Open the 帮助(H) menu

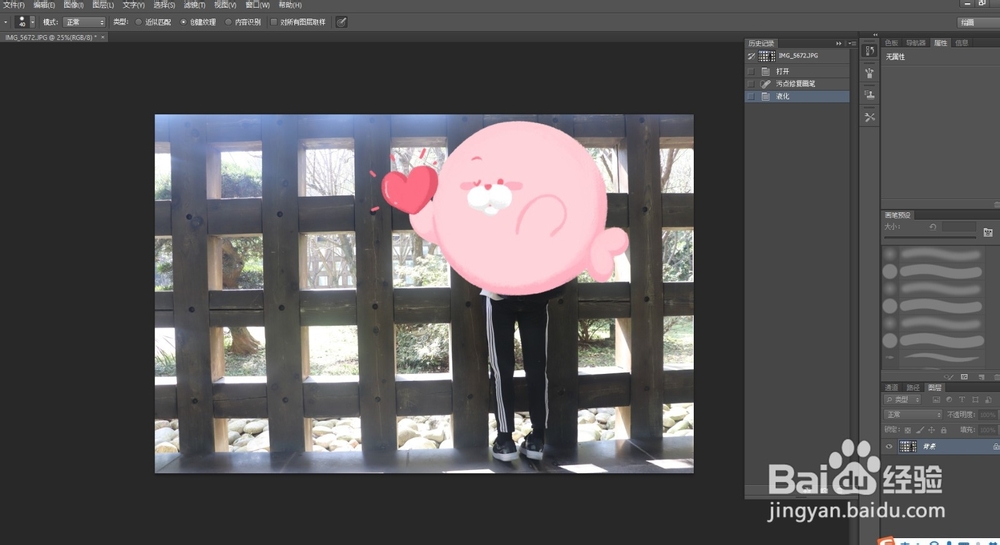[x=290, y=4]
